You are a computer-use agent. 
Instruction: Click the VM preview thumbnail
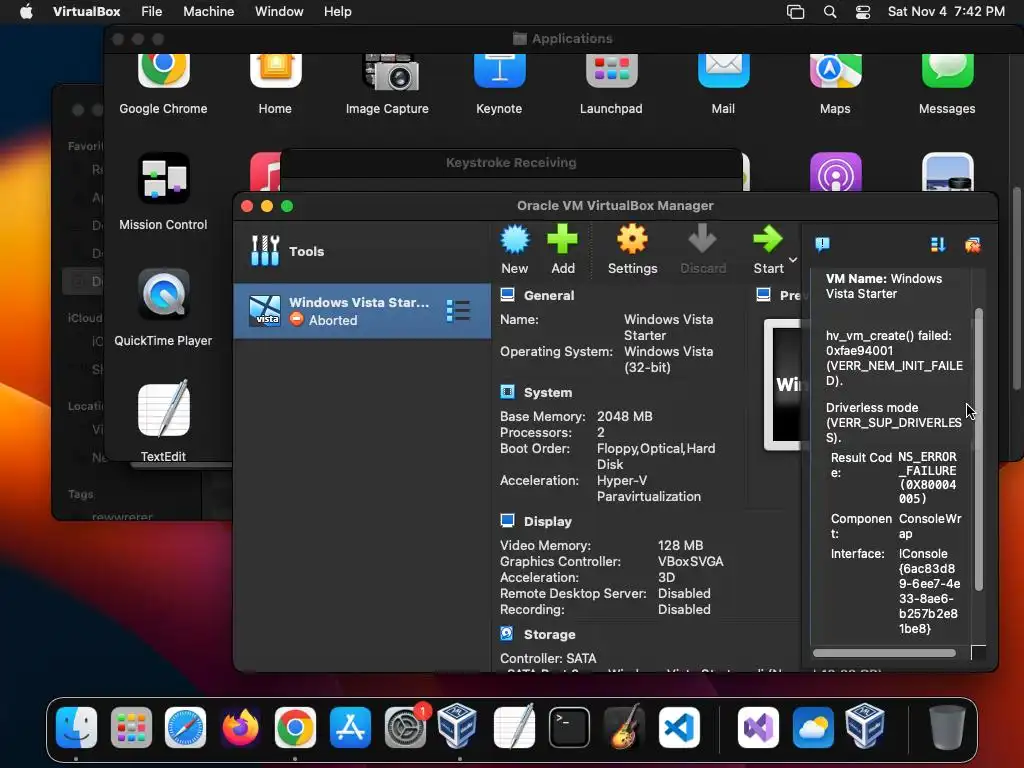(783, 384)
